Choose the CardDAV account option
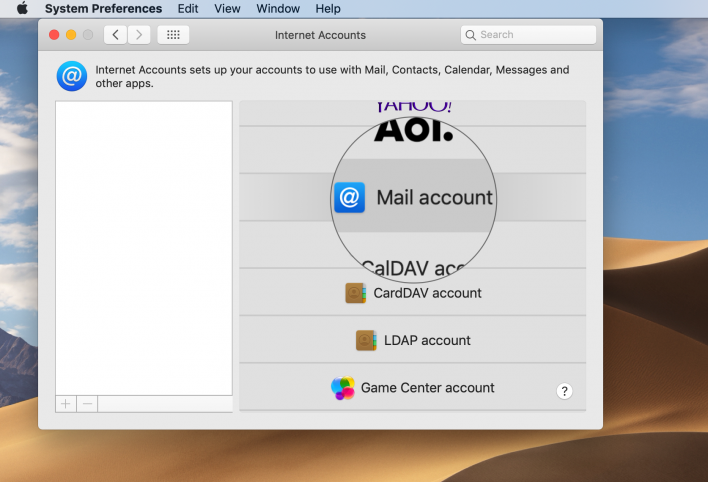The image size is (708, 482). coord(413,292)
